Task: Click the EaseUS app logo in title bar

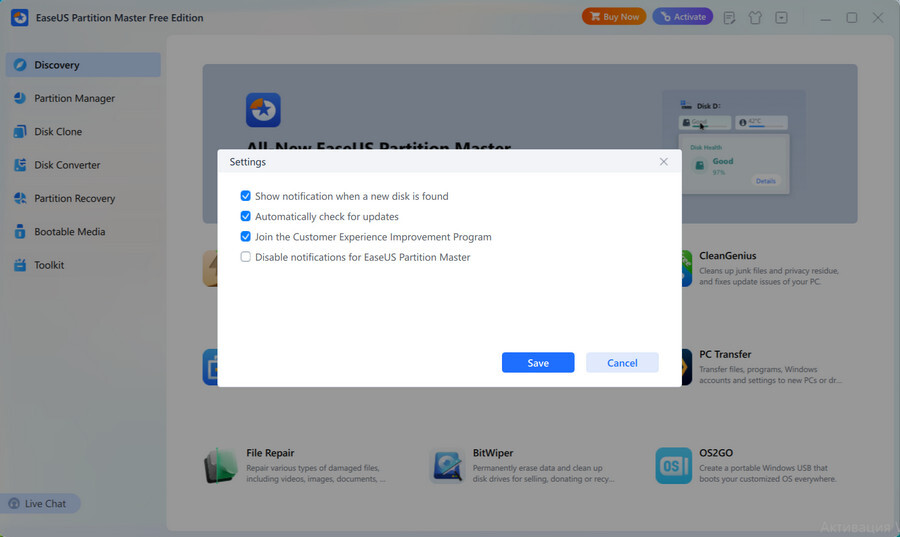Action: [20, 18]
